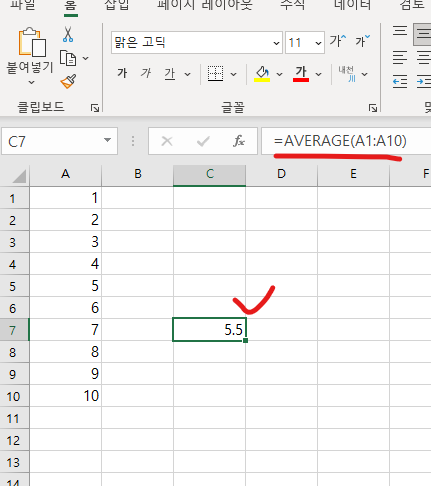Select row 1 header
This screenshot has width=431, height=486.
tap(14, 198)
